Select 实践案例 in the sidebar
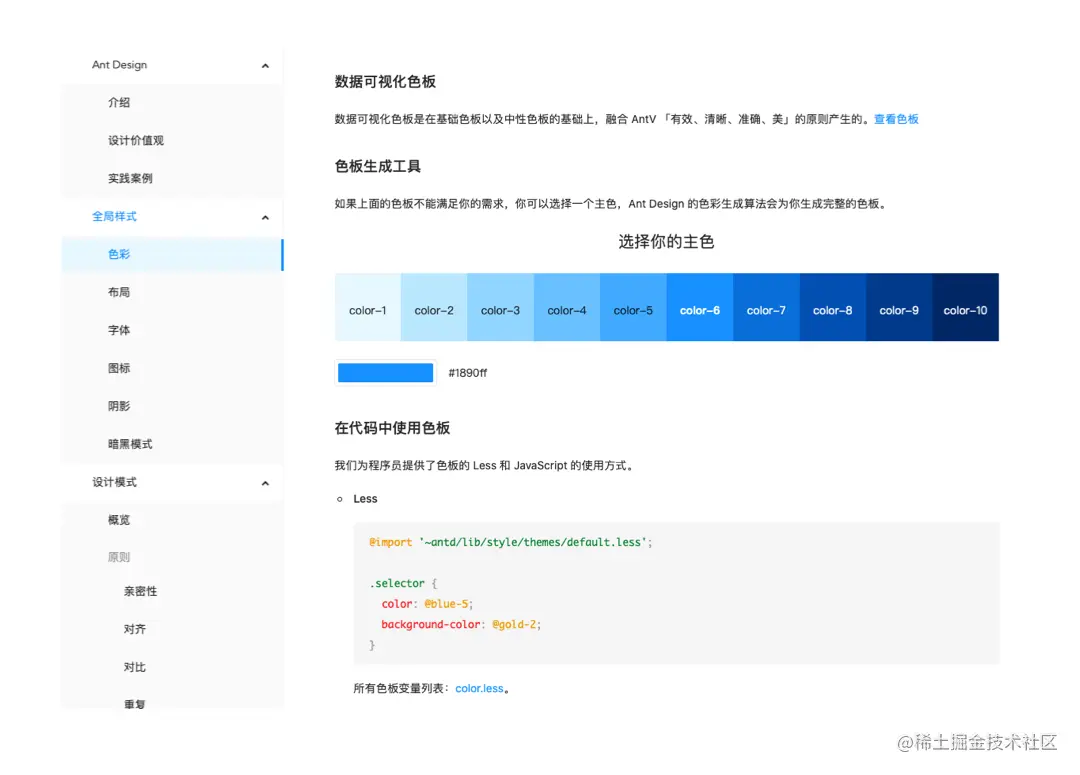 [x=132, y=178]
